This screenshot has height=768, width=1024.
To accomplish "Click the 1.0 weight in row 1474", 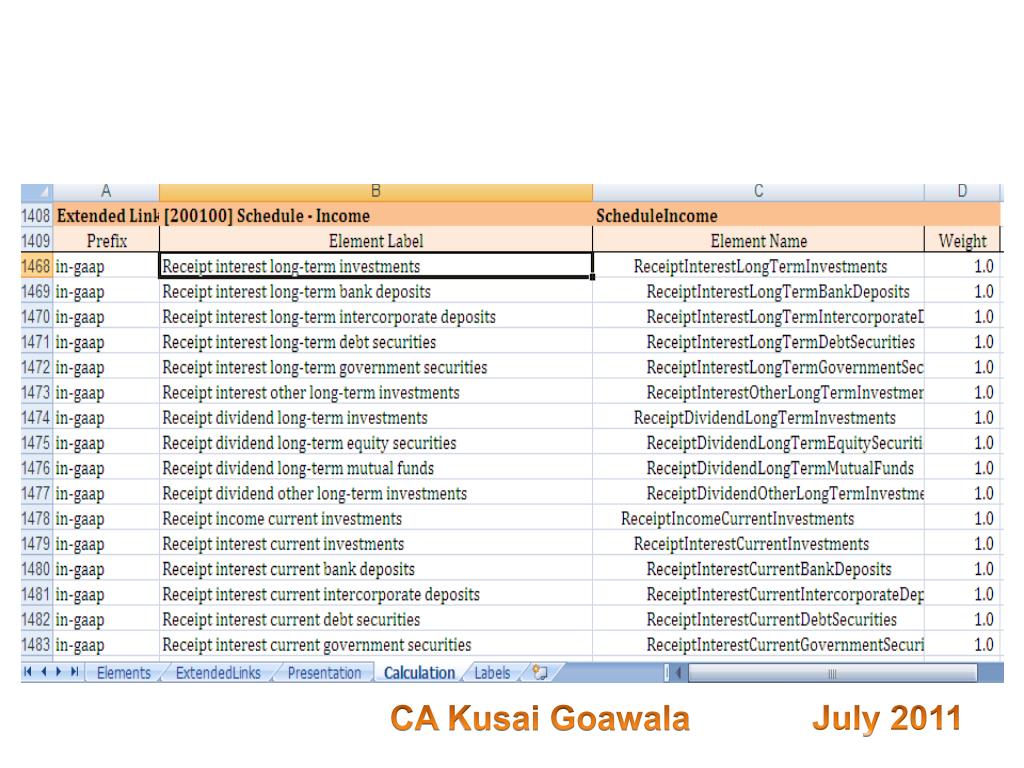I will click(962, 417).
